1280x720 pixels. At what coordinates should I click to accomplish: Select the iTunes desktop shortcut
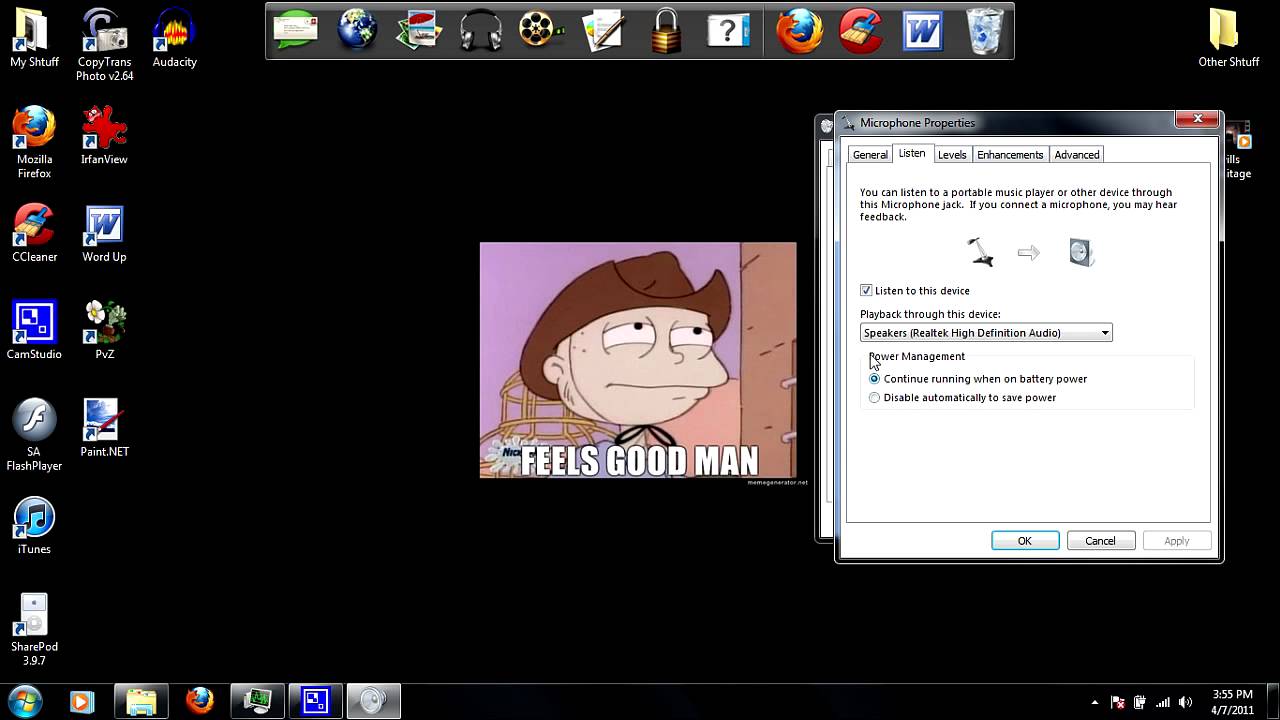pyautogui.click(x=34, y=526)
